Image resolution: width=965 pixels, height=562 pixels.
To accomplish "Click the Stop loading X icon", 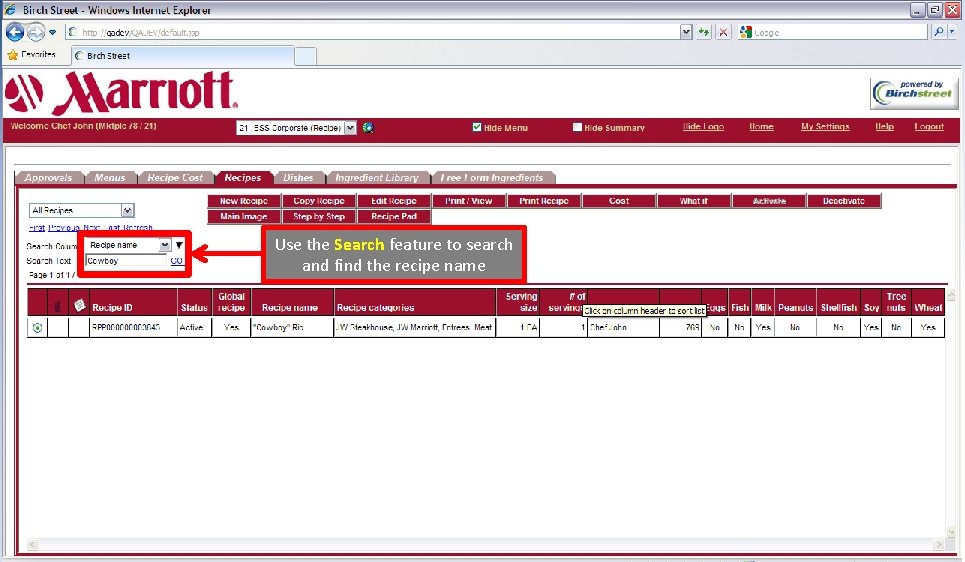I will pos(724,32).
